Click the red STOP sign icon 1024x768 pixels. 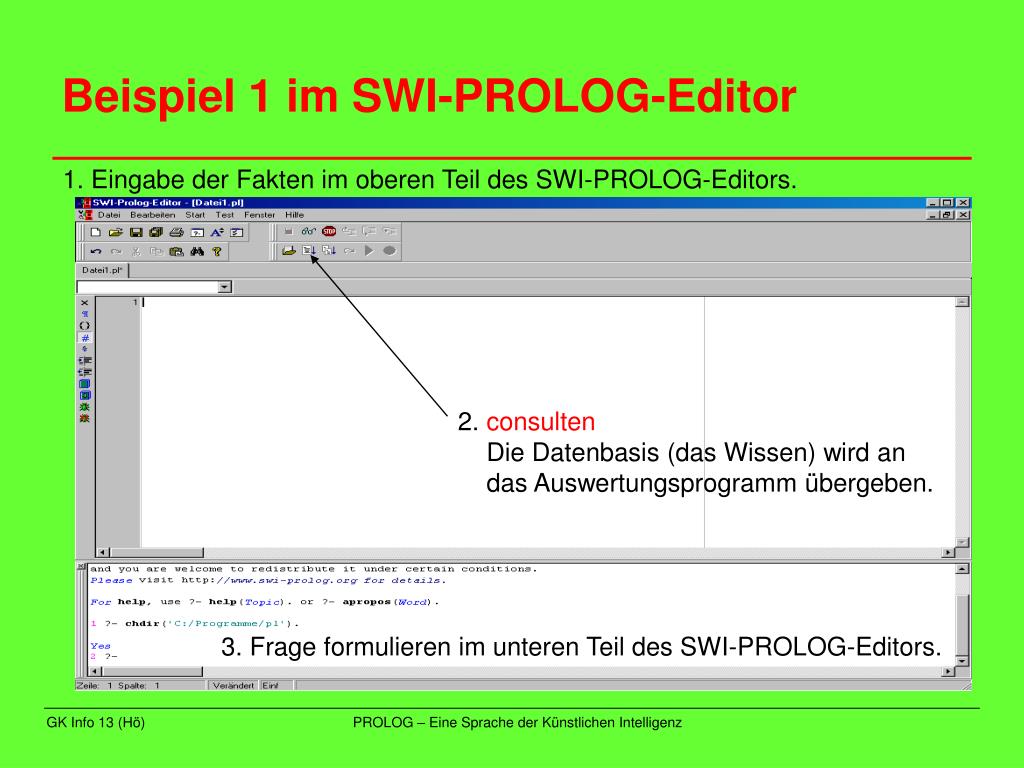coord(329,231)
